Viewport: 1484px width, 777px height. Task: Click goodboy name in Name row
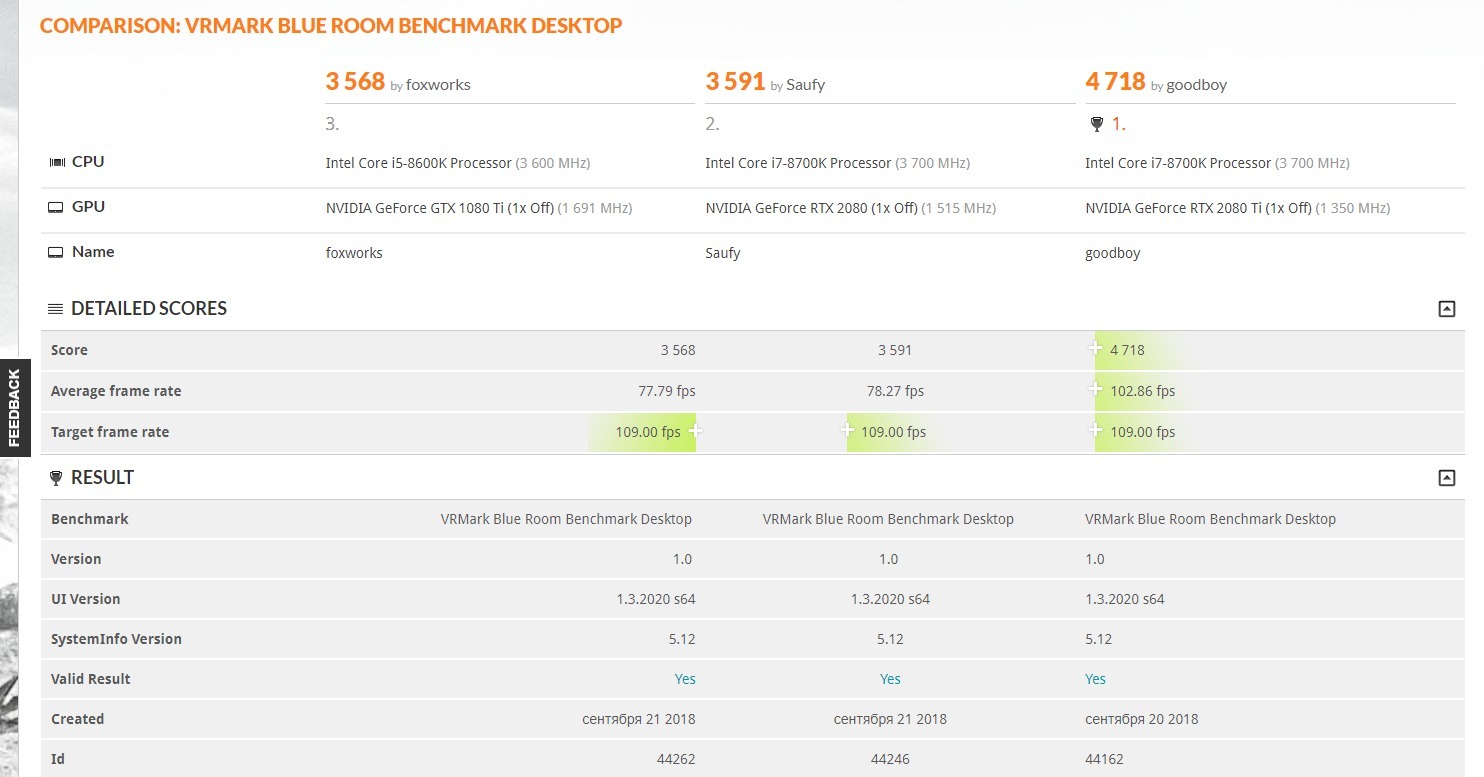click(1113, 253)
